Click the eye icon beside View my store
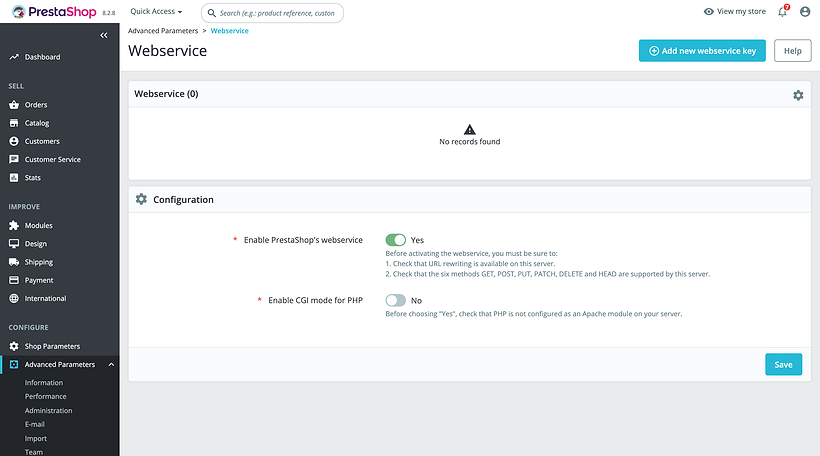820x456 pixels. tap(709, 12)
